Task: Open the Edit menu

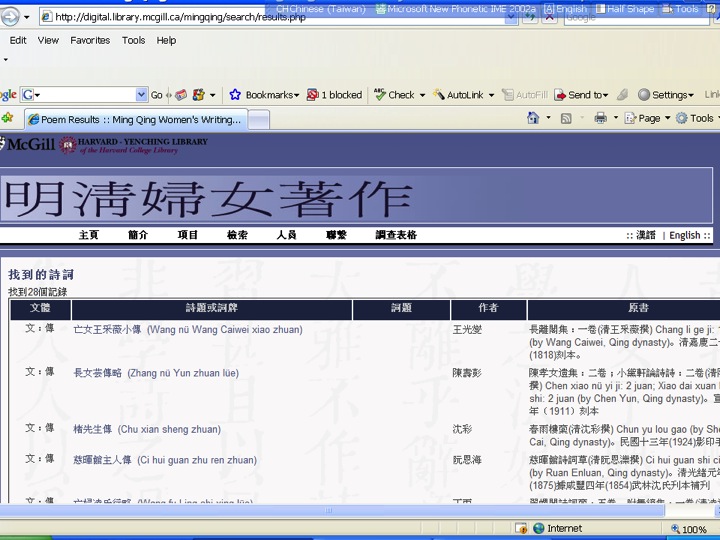Action: (18, 40)
